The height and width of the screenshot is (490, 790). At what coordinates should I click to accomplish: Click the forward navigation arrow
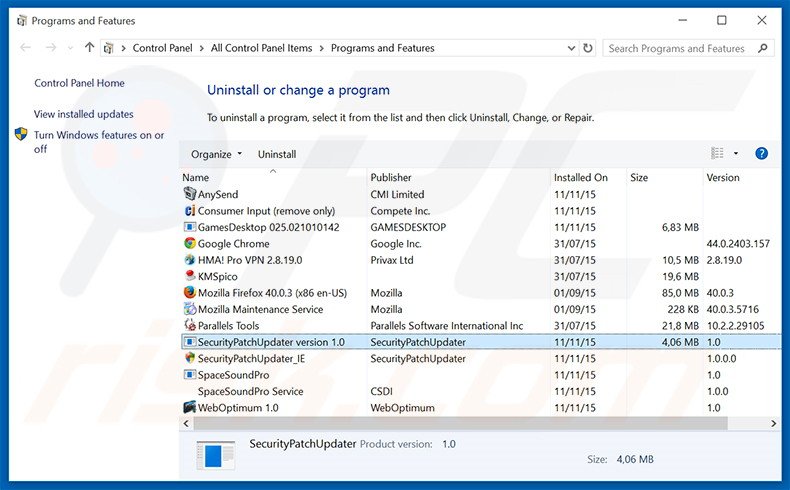[x=51, y=48]
